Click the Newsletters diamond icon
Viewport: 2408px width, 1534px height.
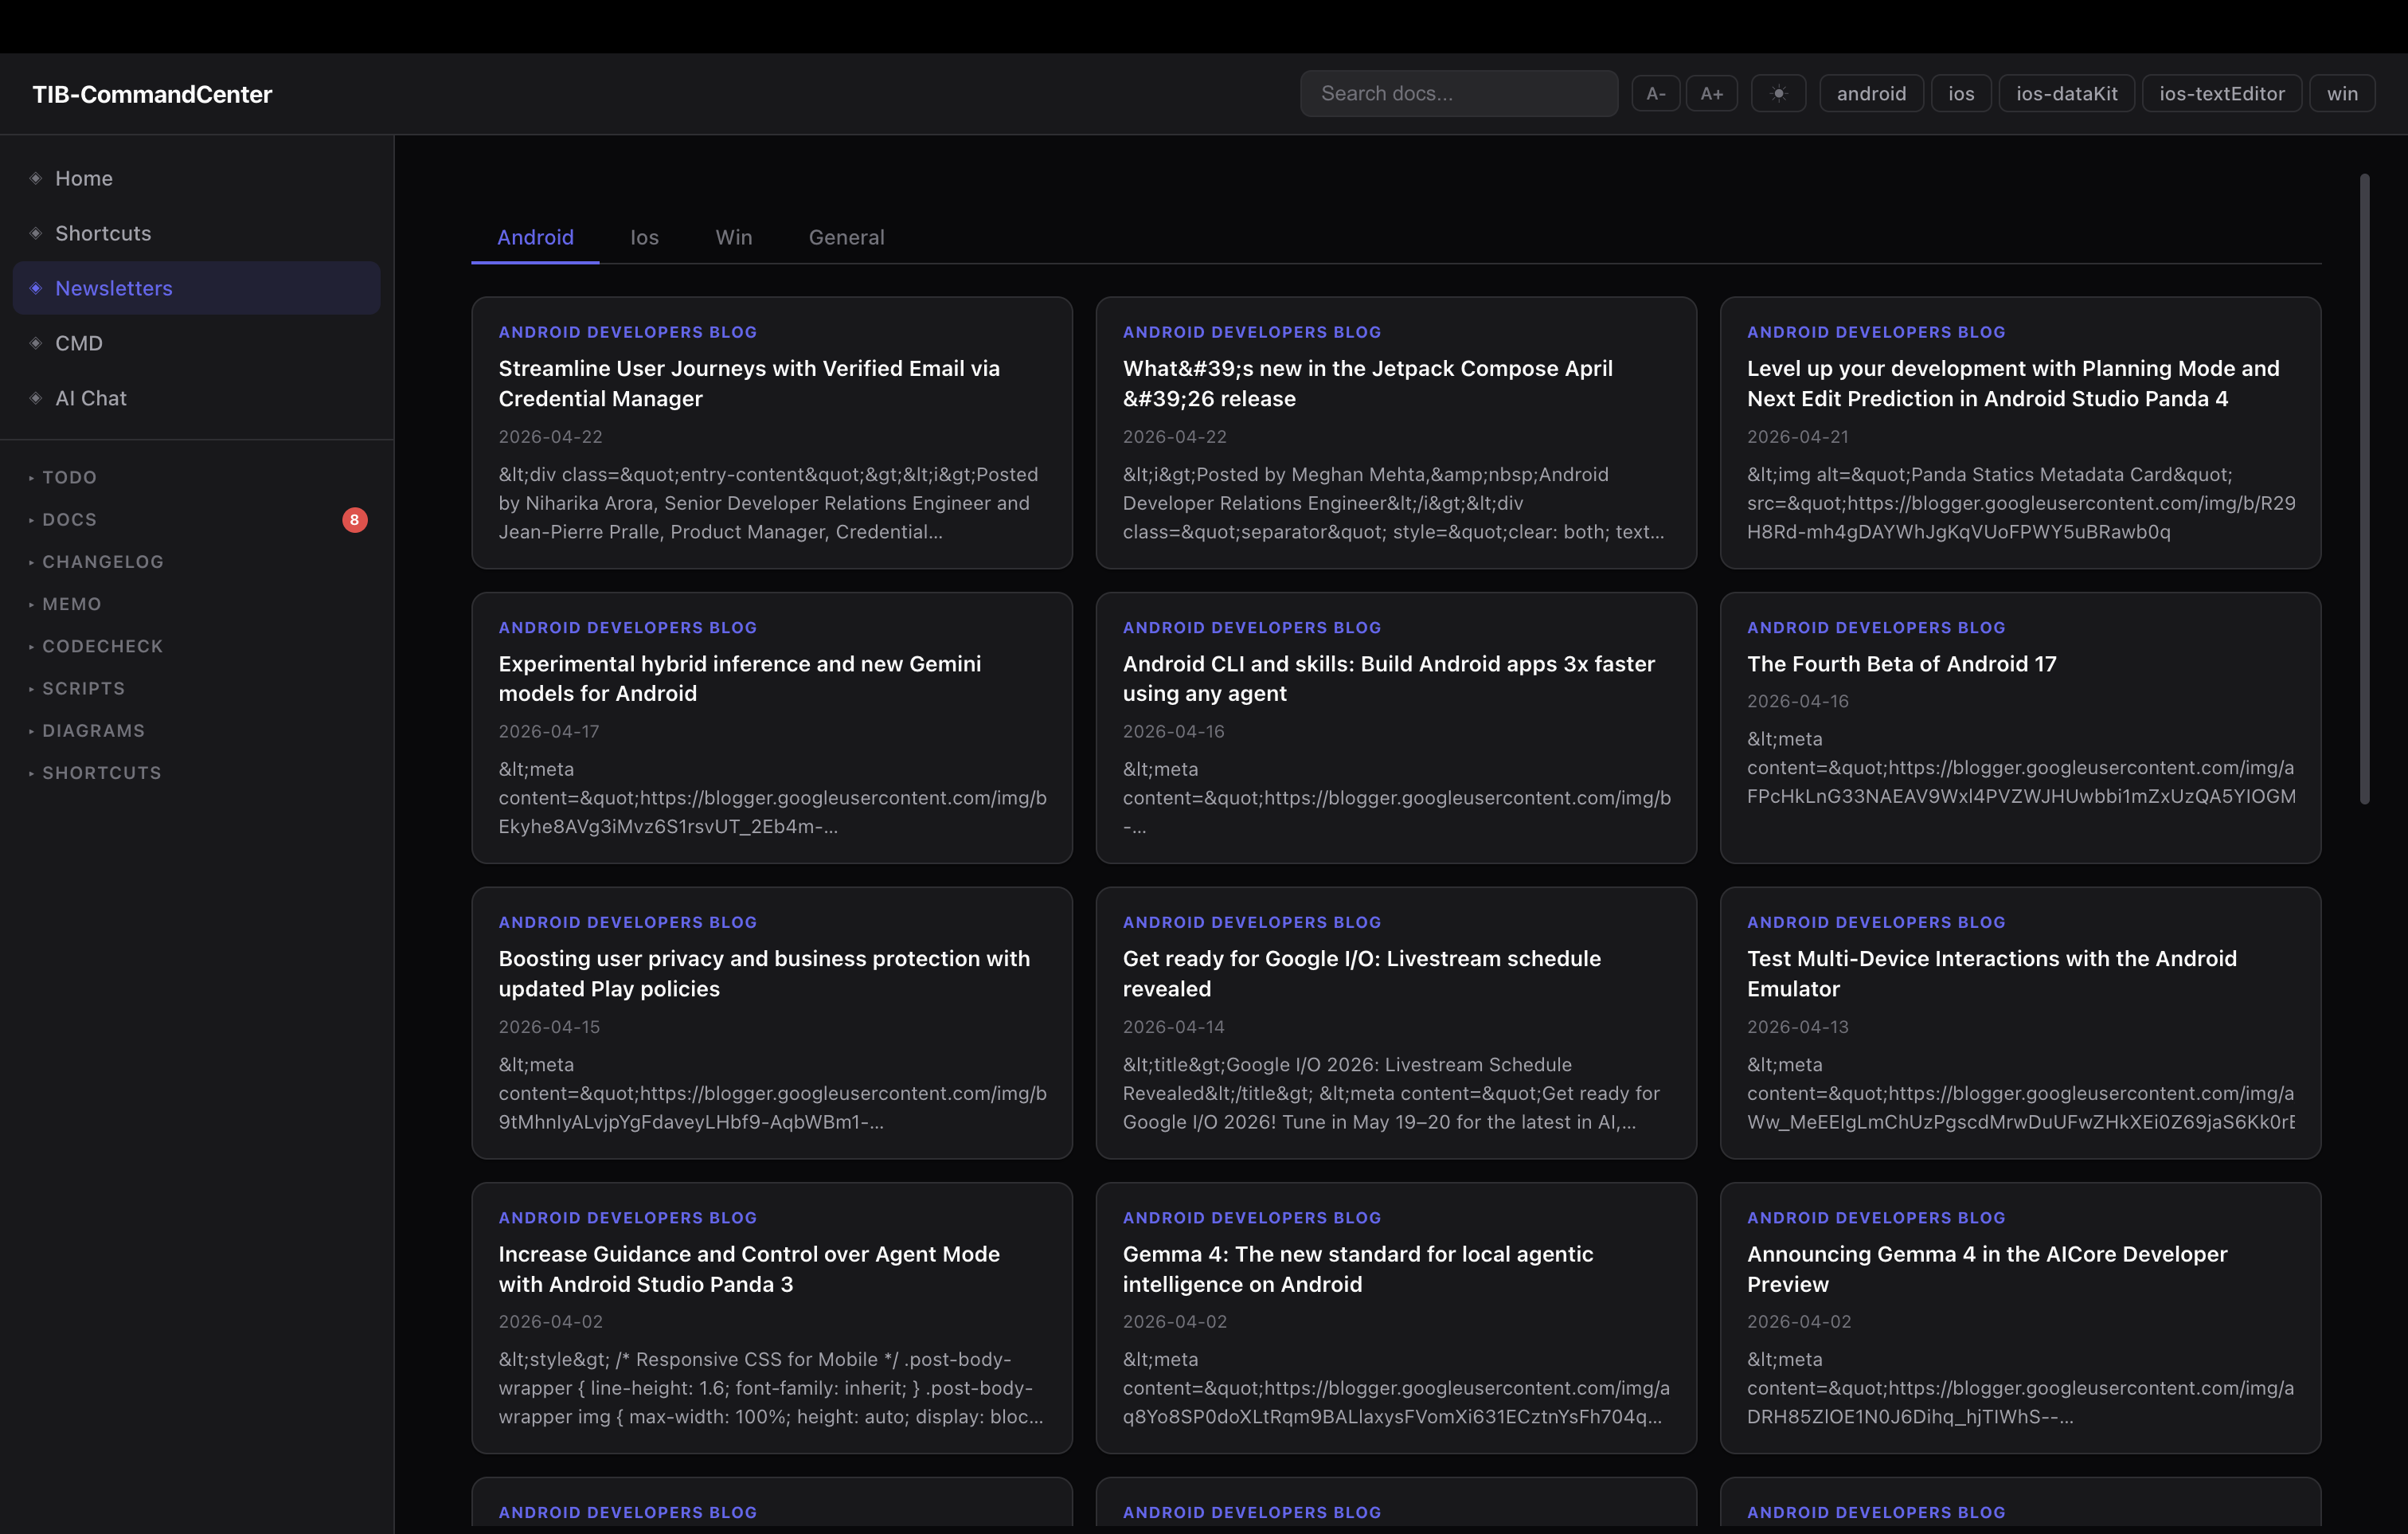tap(36, 288)
